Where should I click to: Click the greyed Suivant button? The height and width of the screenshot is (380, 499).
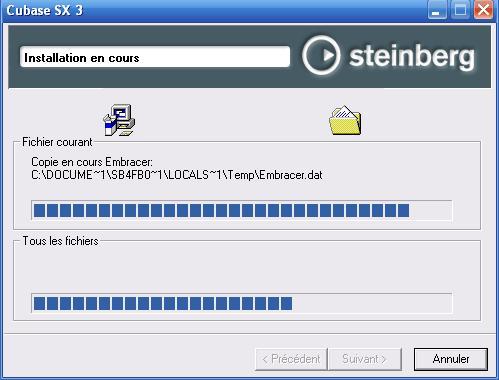pos(365,359)
